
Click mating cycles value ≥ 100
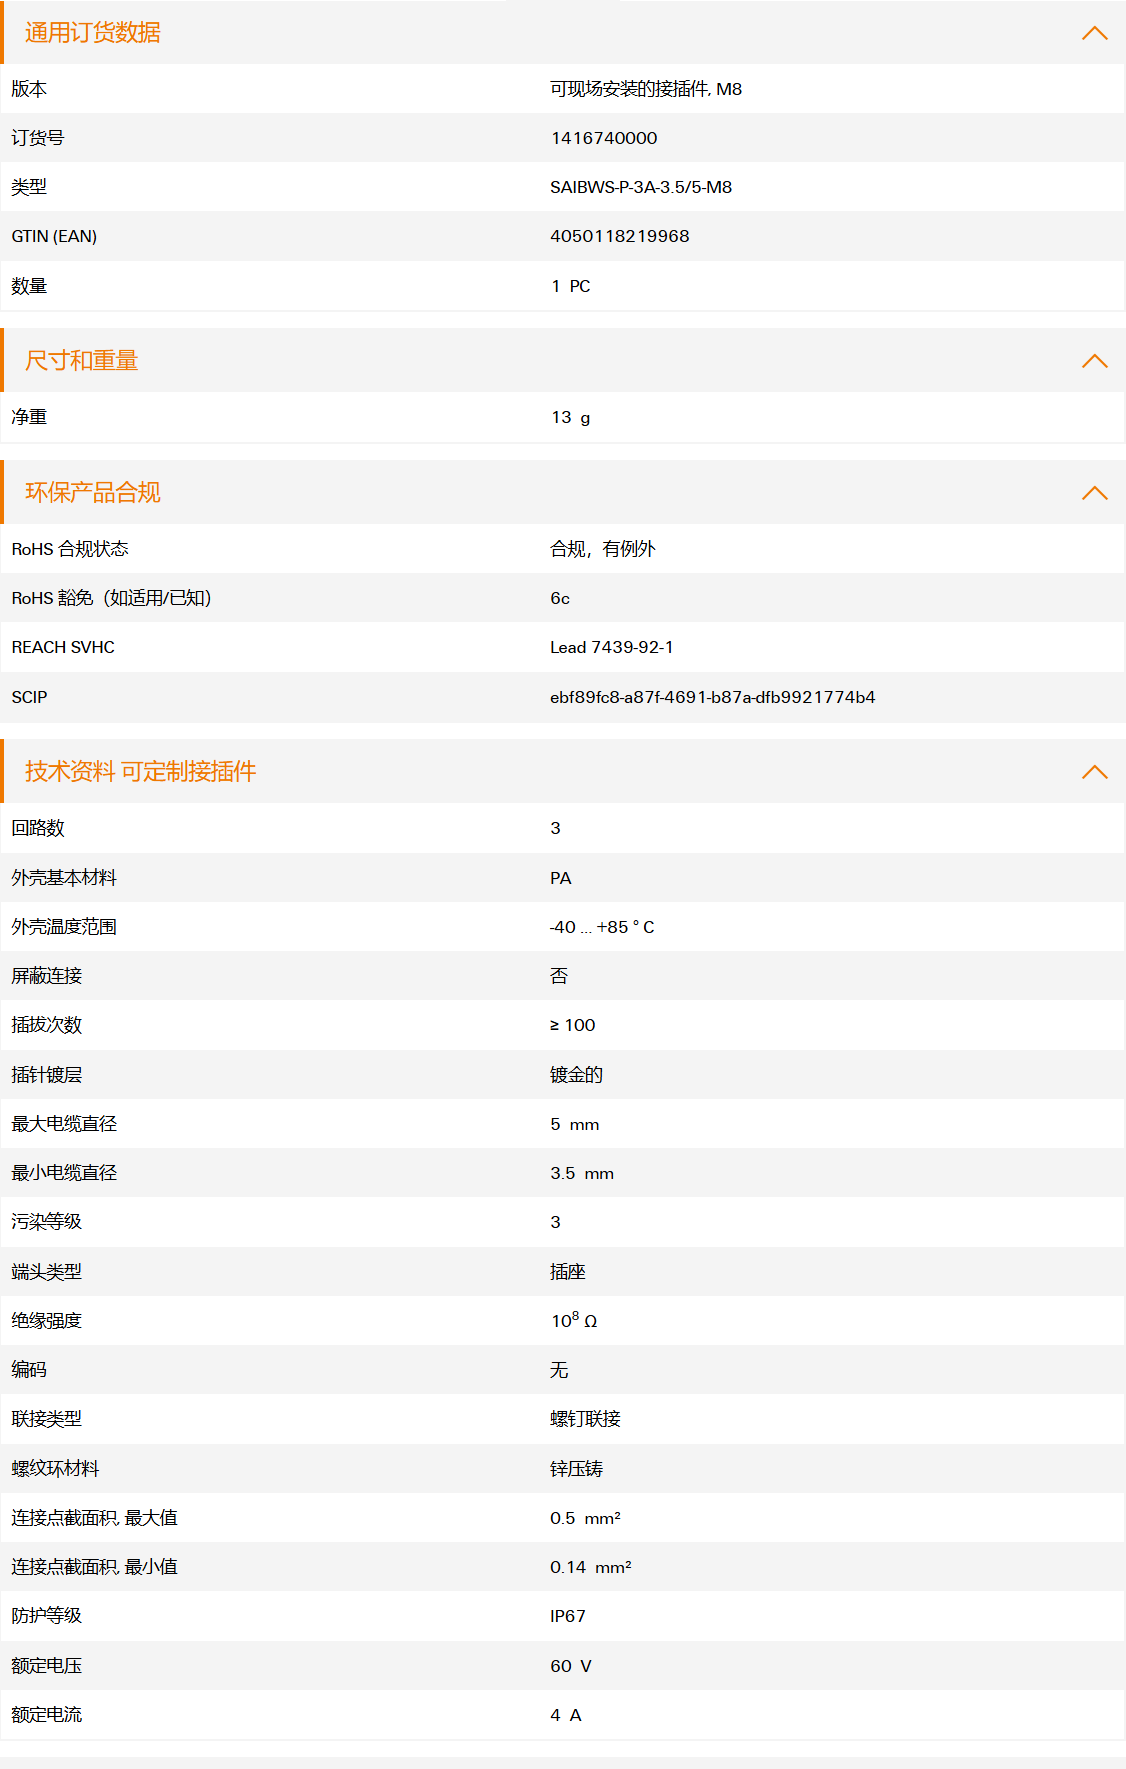tap(573, 1025)
